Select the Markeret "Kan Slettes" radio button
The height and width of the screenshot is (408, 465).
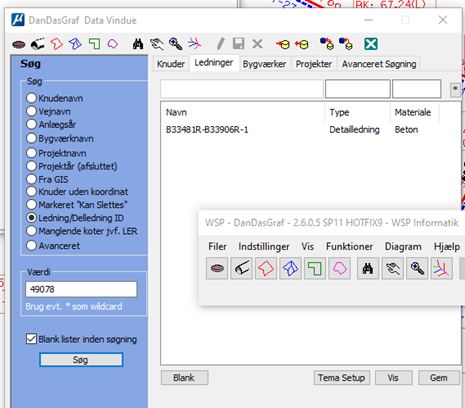(31, 204)
